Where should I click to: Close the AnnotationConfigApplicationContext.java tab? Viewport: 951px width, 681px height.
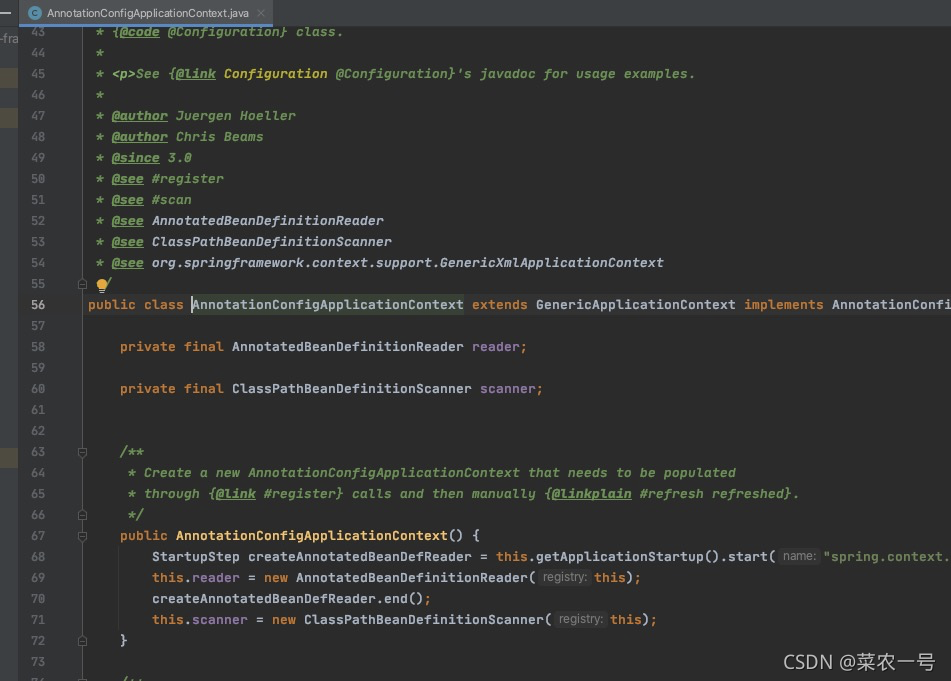(x=261, y=13)
